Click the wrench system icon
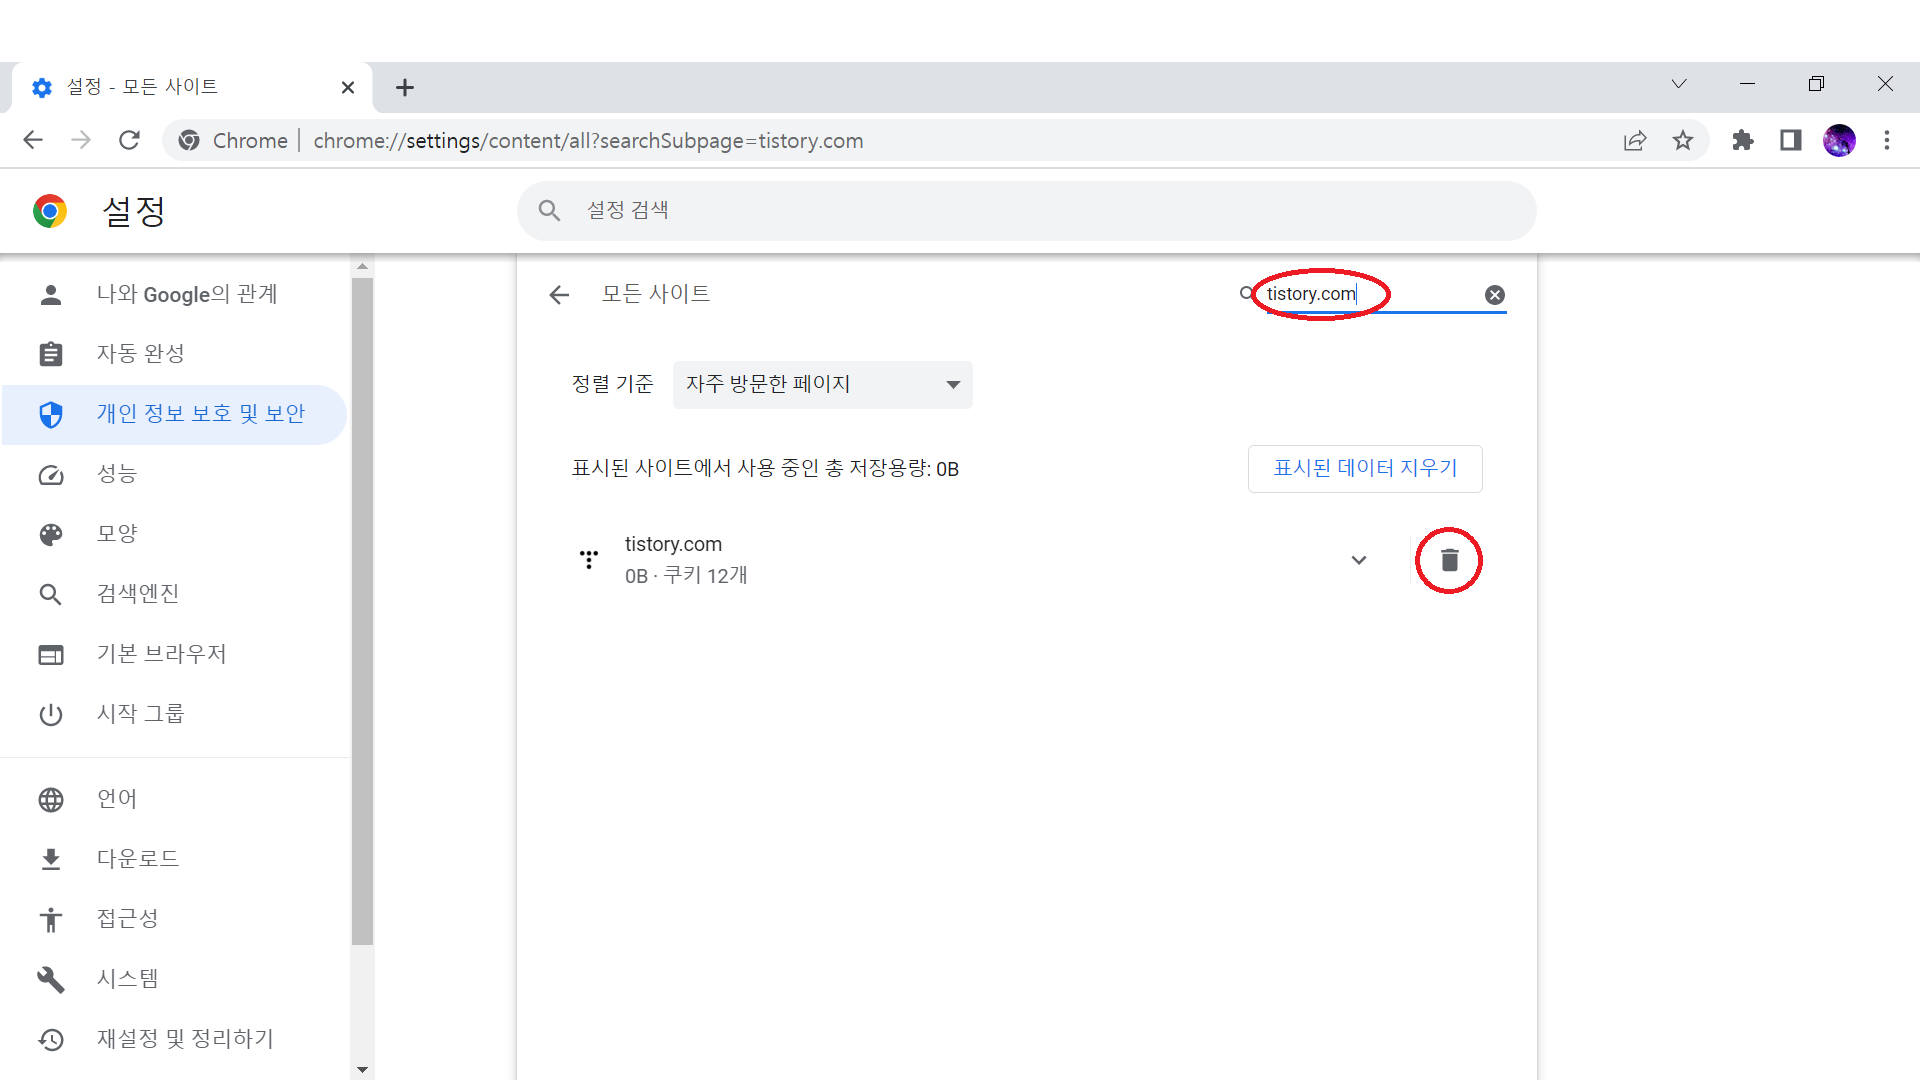Image resolution: width=1920 pixels, height=1080 pixels. [51, 980]
